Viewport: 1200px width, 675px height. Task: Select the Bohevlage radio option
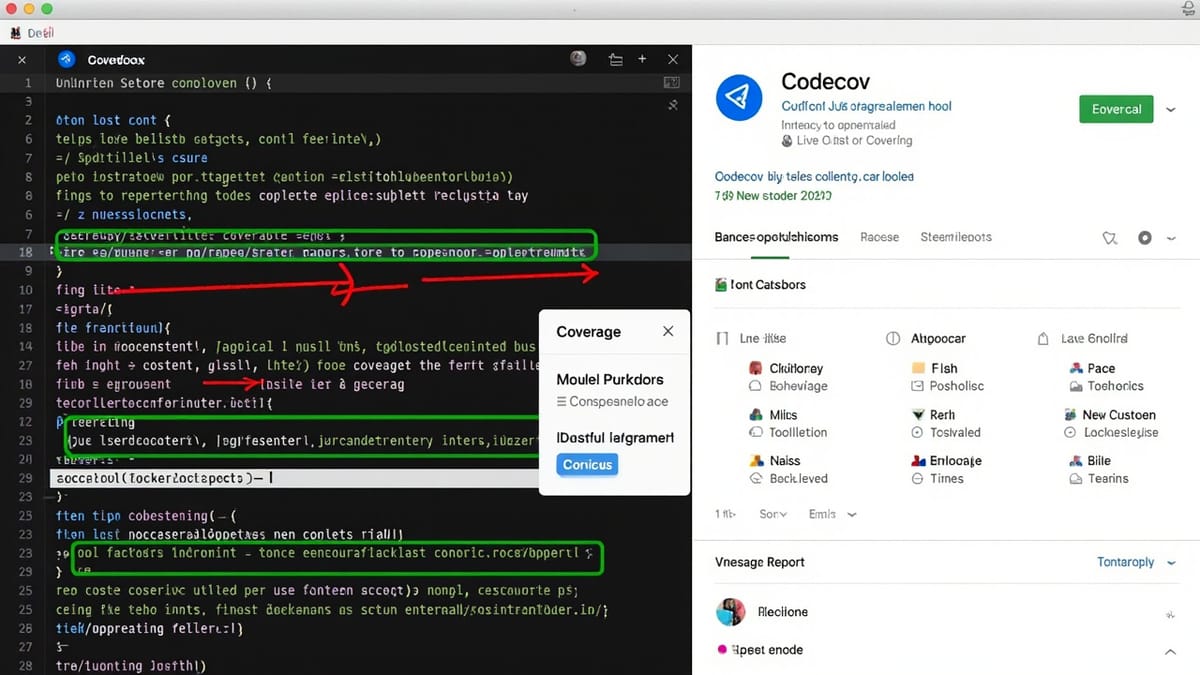point(756,386)
